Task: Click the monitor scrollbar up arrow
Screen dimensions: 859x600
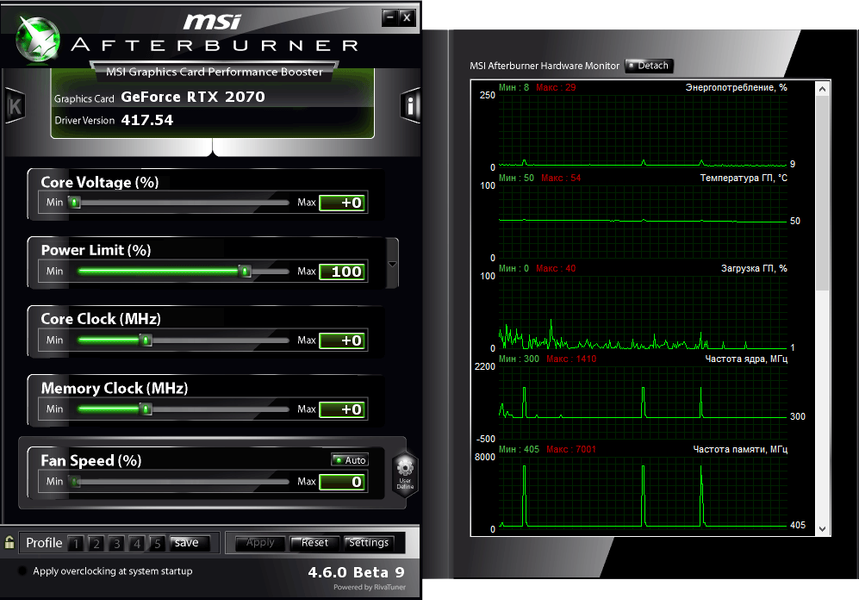Action: tap(822, 89)
